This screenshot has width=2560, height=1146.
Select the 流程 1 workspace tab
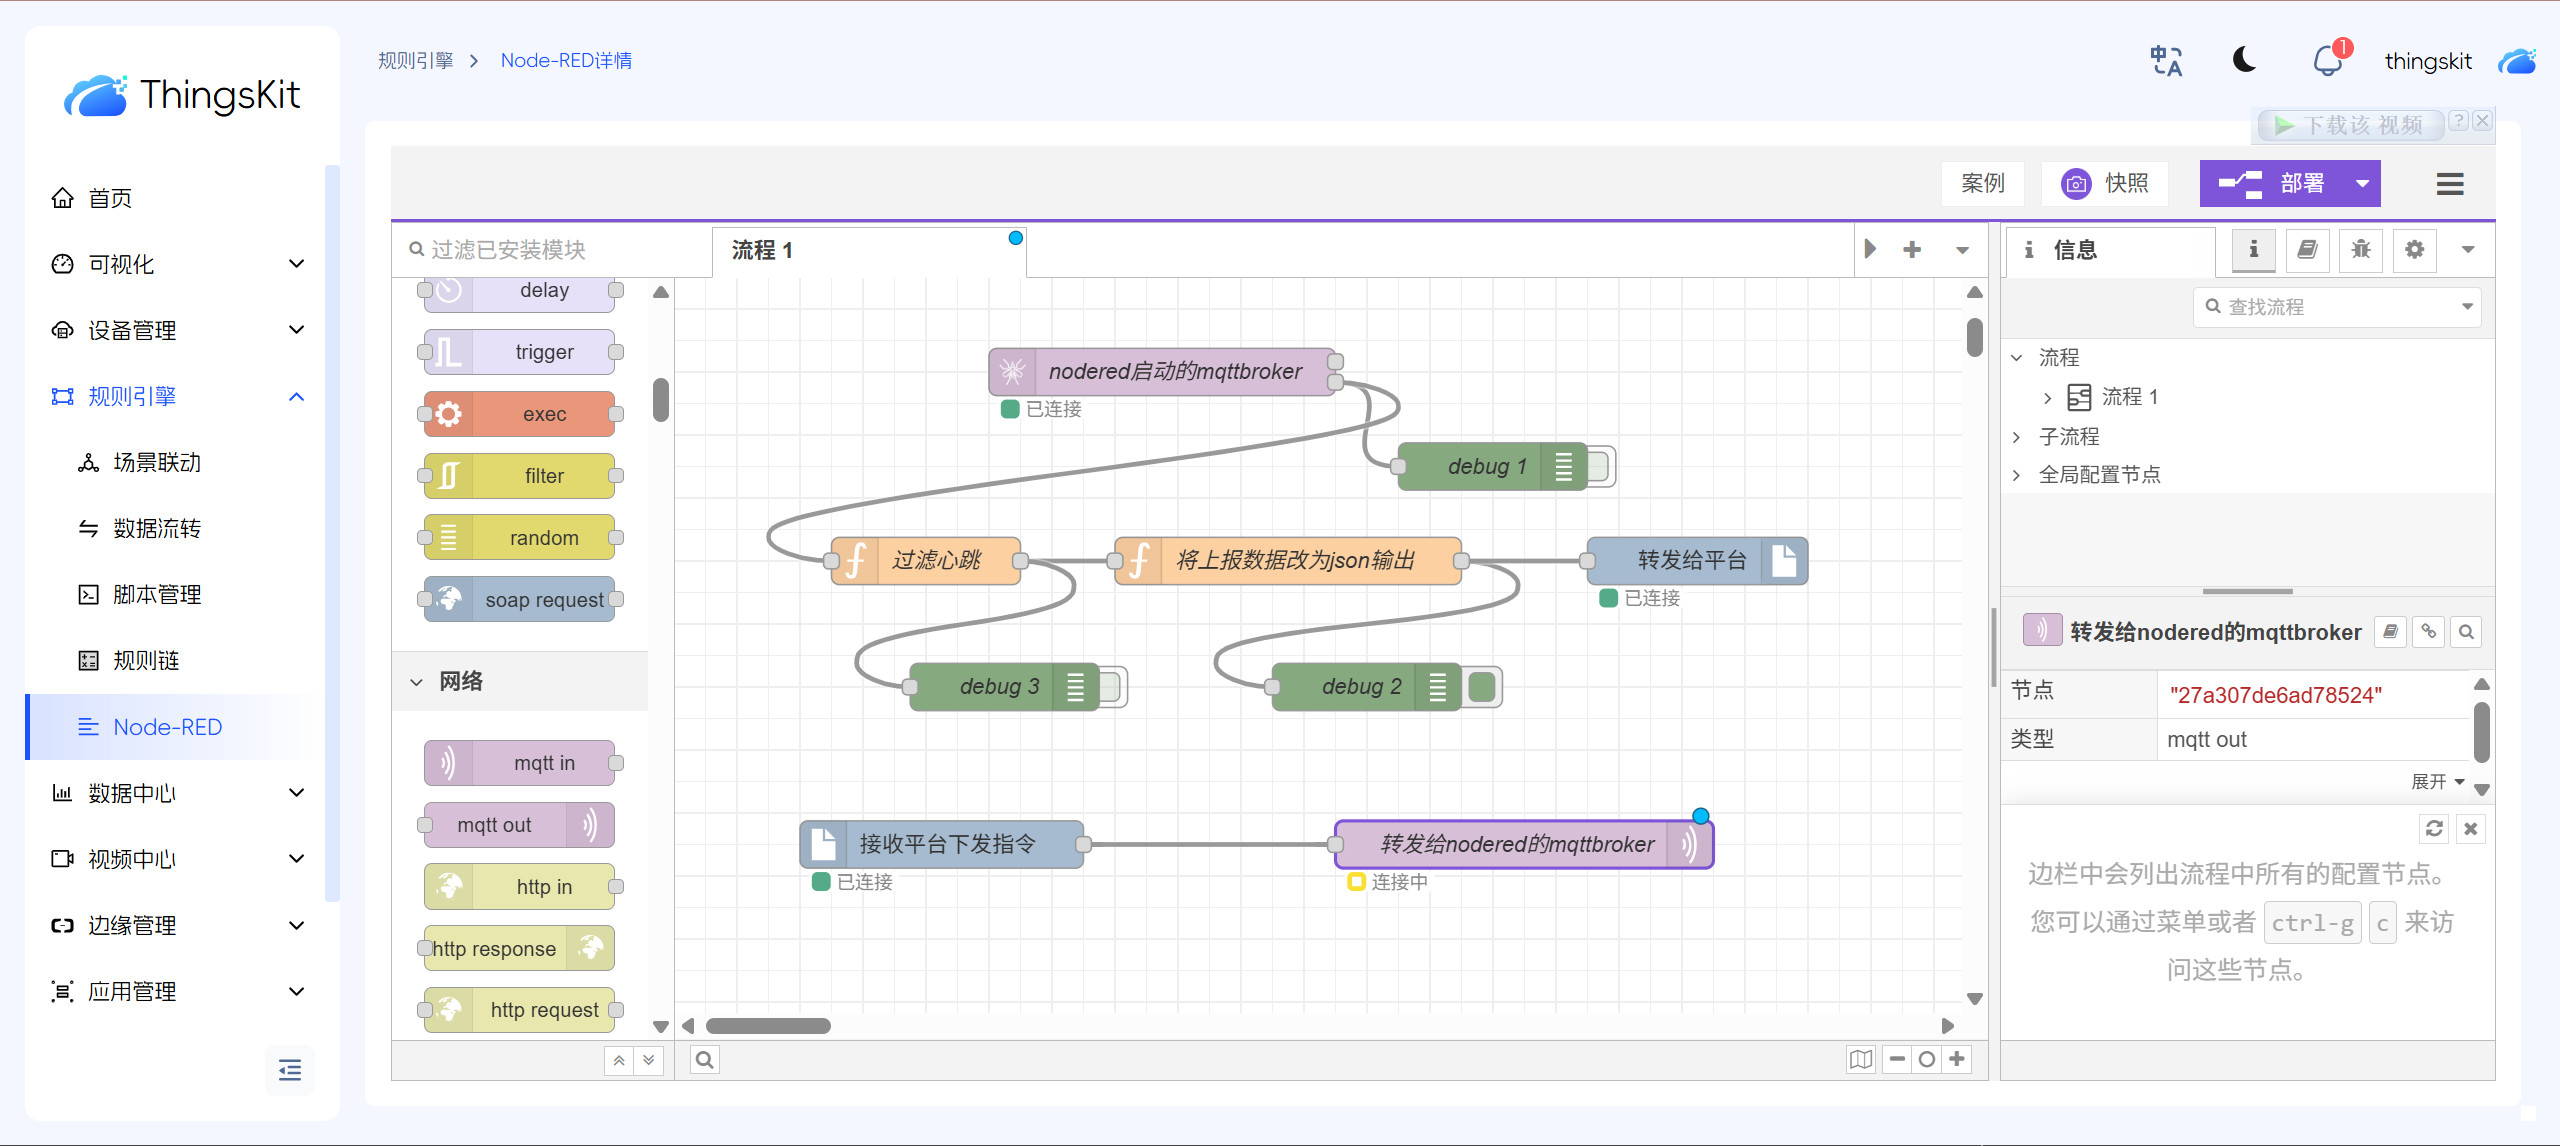762,250
